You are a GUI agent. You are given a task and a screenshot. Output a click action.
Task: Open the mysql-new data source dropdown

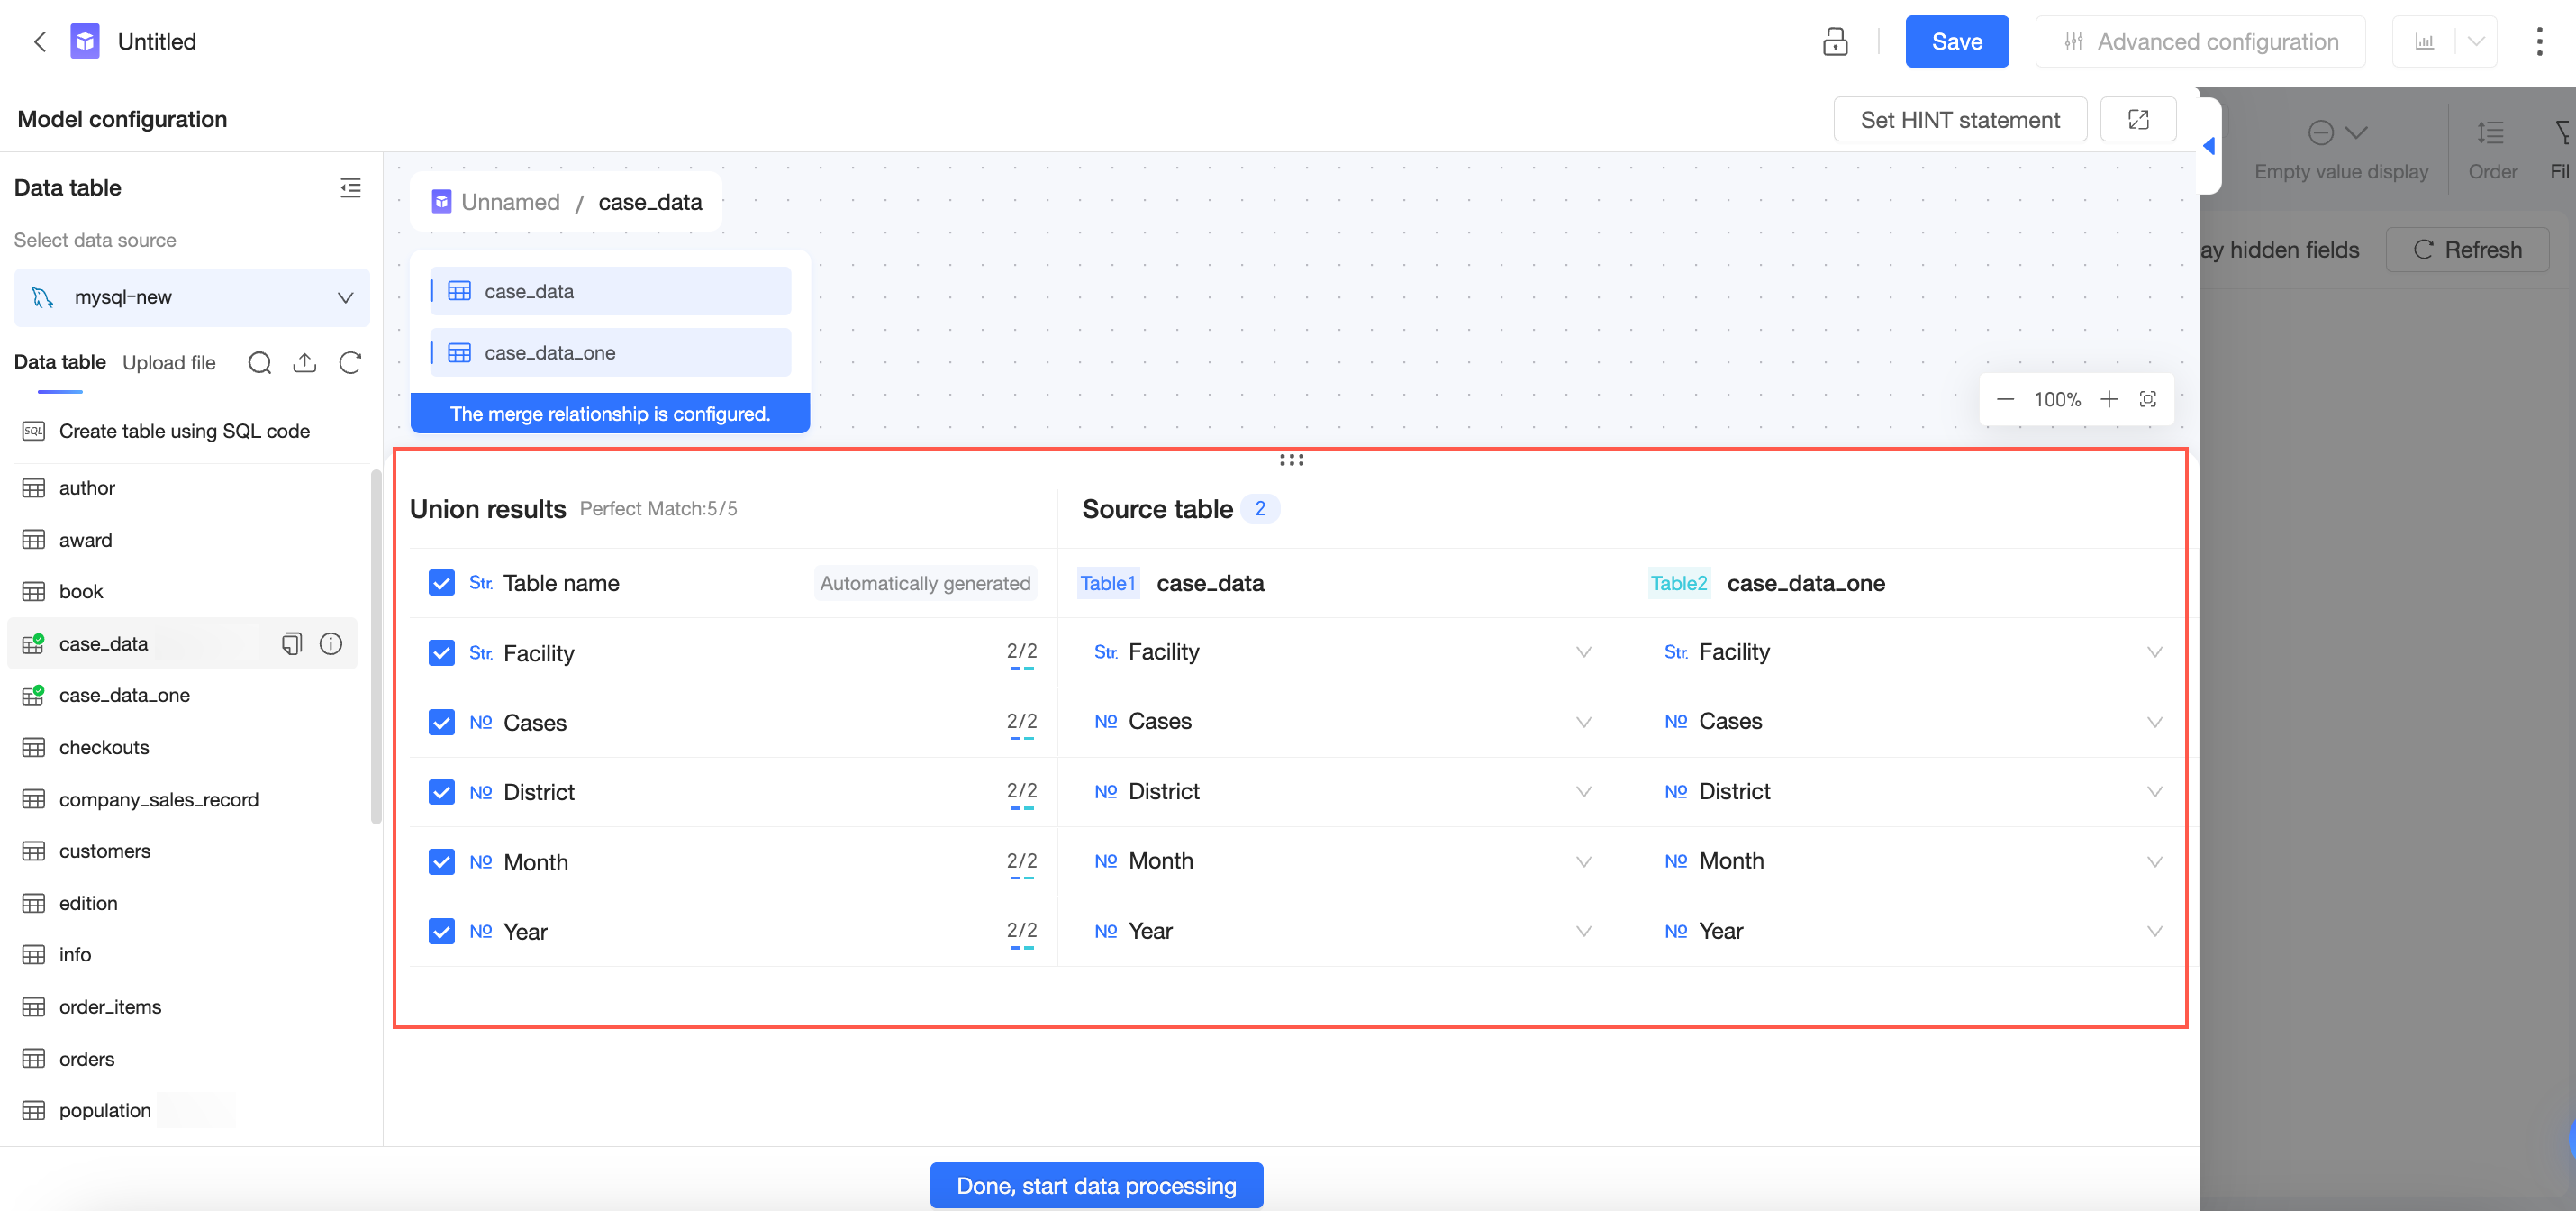pyautogui.click(x=192, y=297)
